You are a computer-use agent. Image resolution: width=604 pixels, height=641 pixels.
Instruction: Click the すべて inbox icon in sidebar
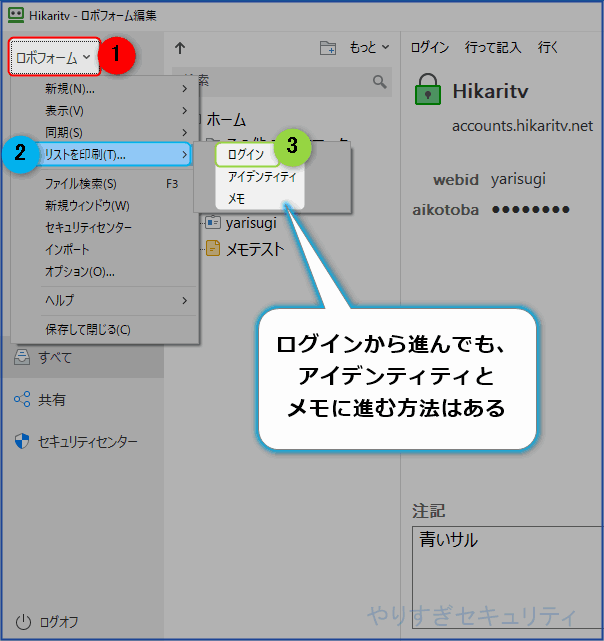coord(22,357)
